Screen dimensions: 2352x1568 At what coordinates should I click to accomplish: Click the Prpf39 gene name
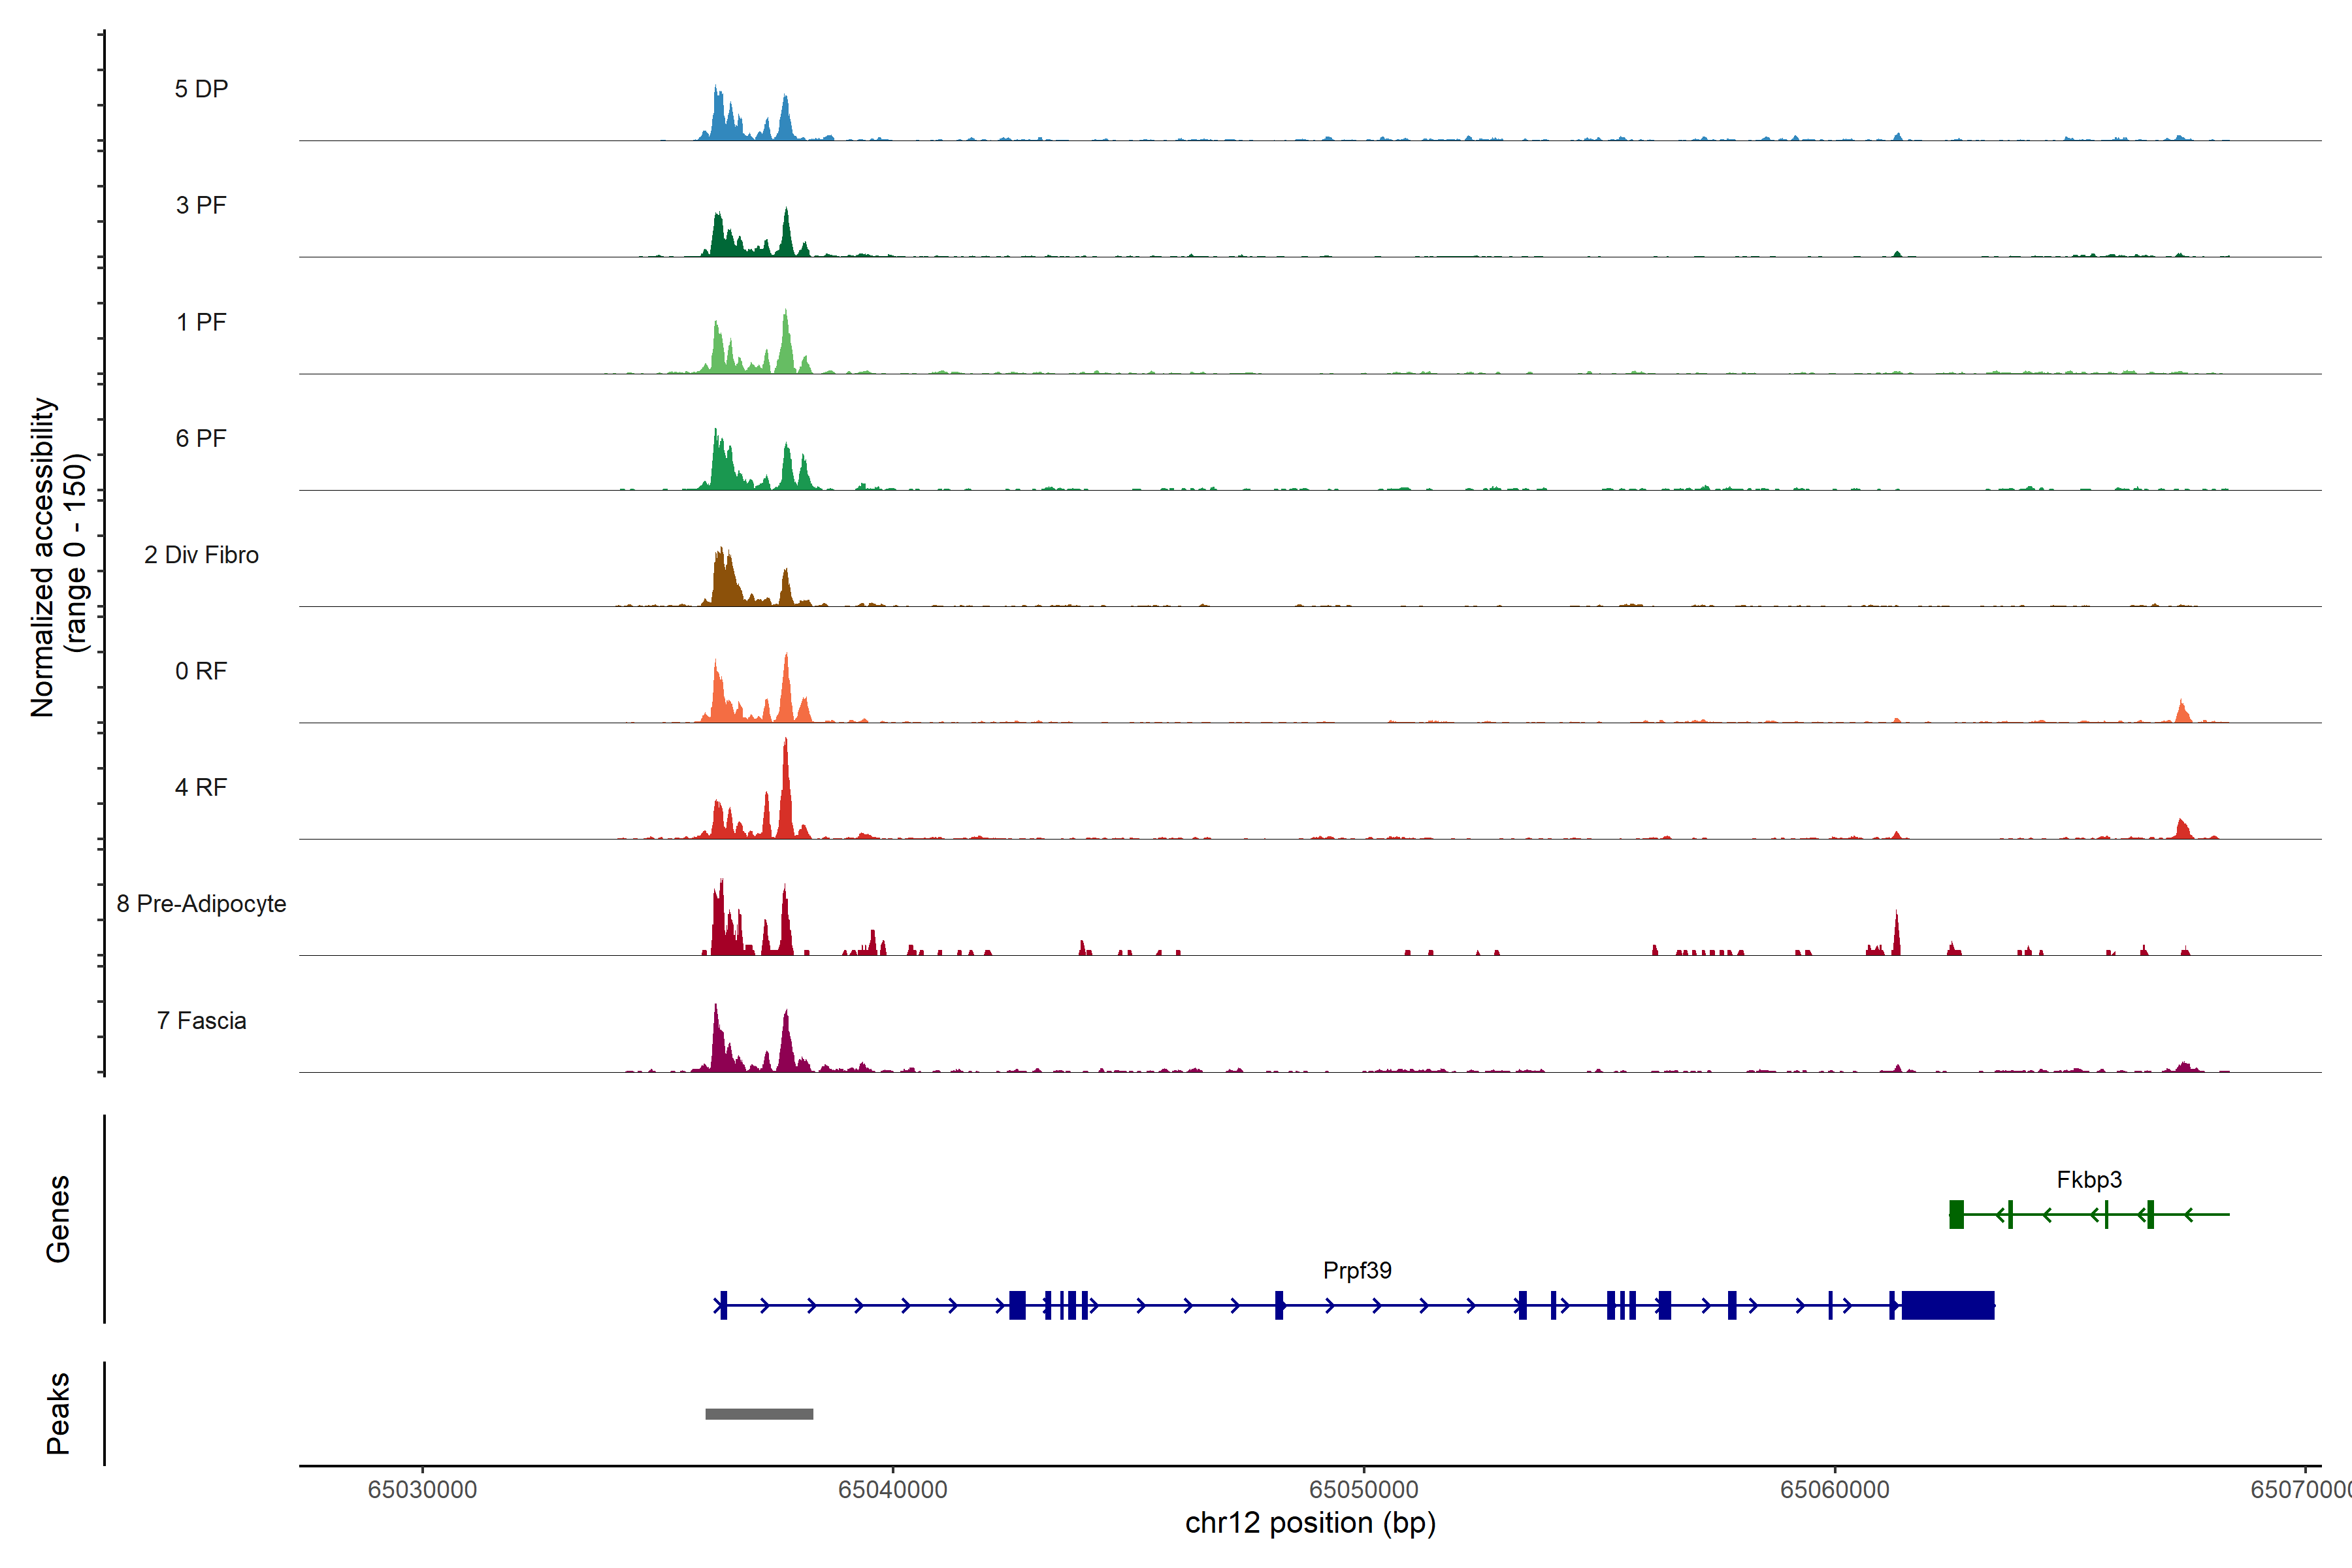tap(1357, 1271)
